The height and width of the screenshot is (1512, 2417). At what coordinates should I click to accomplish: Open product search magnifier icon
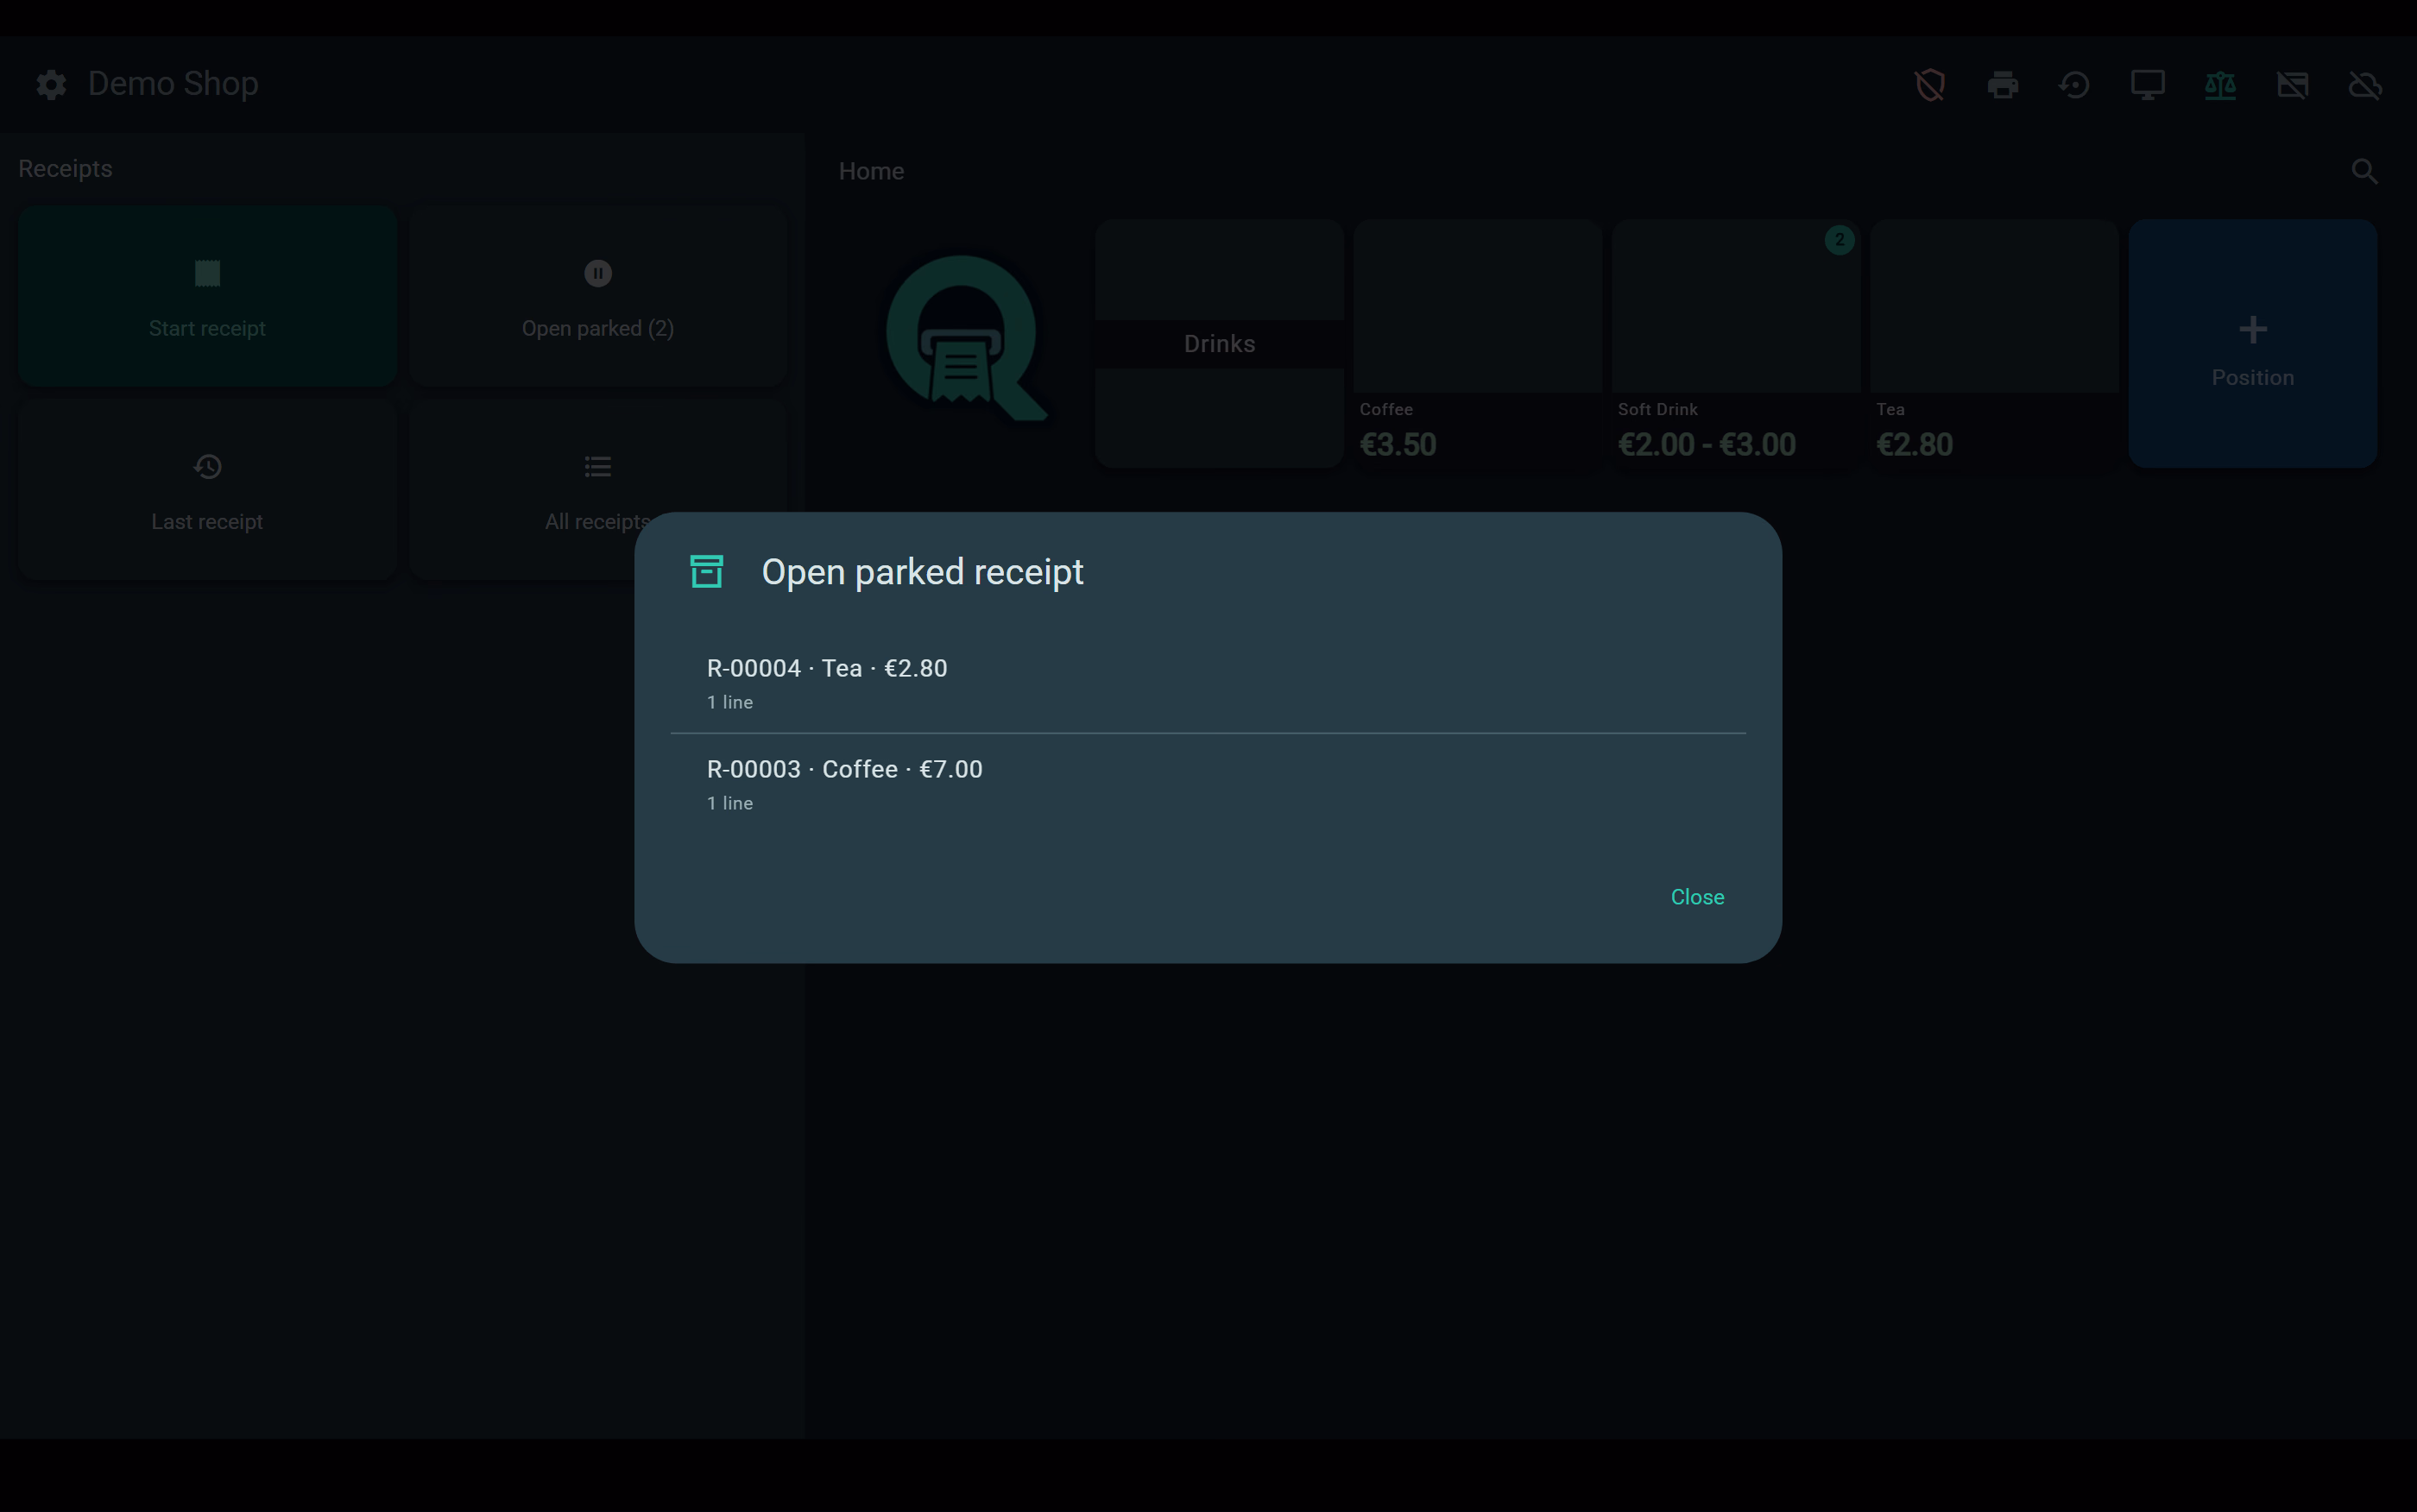(2364, 172)
